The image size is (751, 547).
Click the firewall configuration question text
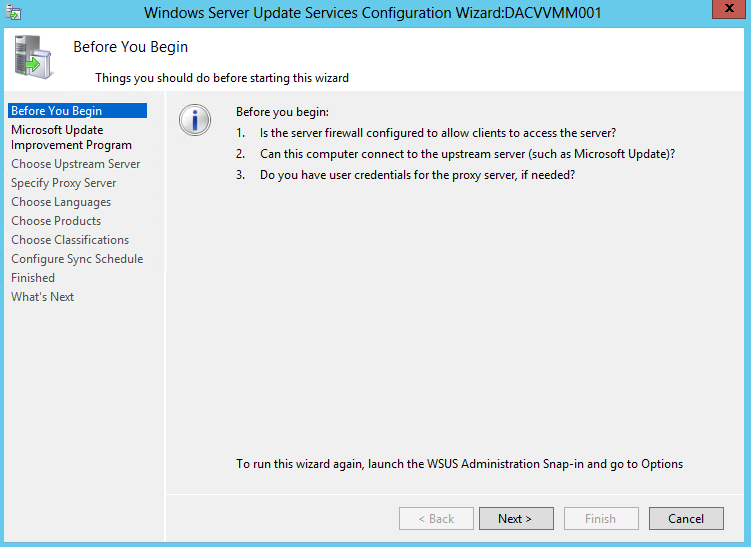click(x=438, y=133)
